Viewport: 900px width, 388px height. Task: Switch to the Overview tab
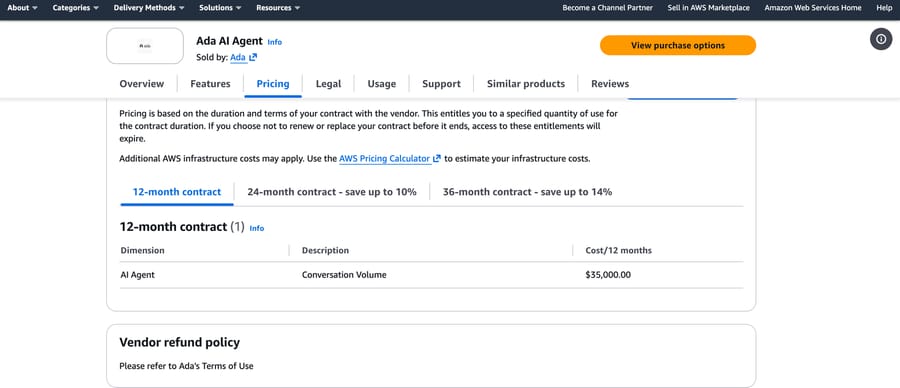(142, 84)
